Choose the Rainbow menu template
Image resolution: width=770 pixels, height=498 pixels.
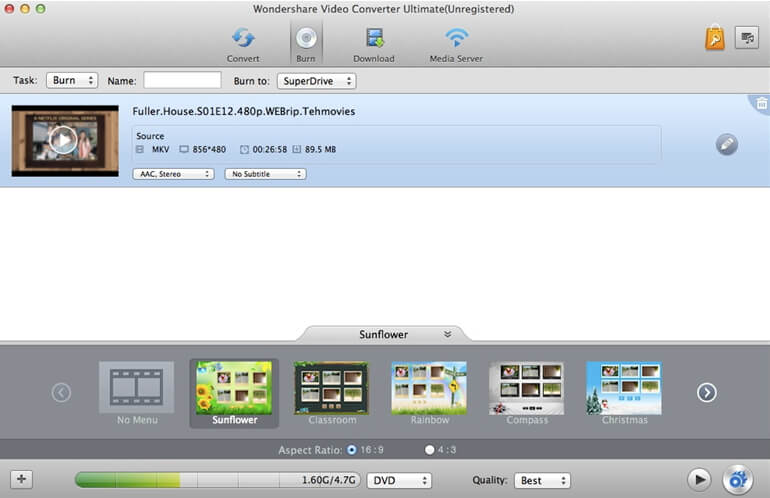point(429,393)
